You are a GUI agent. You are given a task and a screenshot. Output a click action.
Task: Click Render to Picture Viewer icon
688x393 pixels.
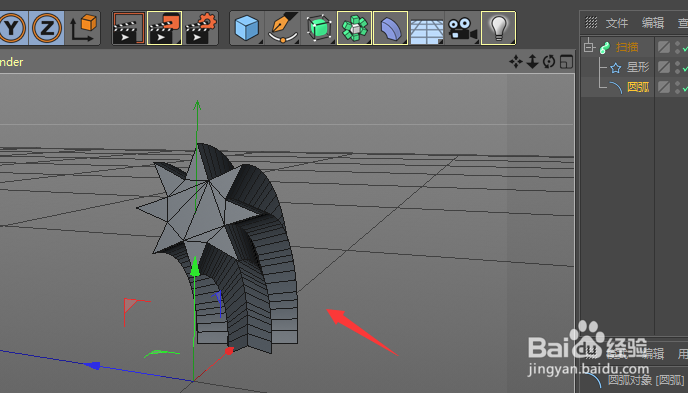[165, 29]
